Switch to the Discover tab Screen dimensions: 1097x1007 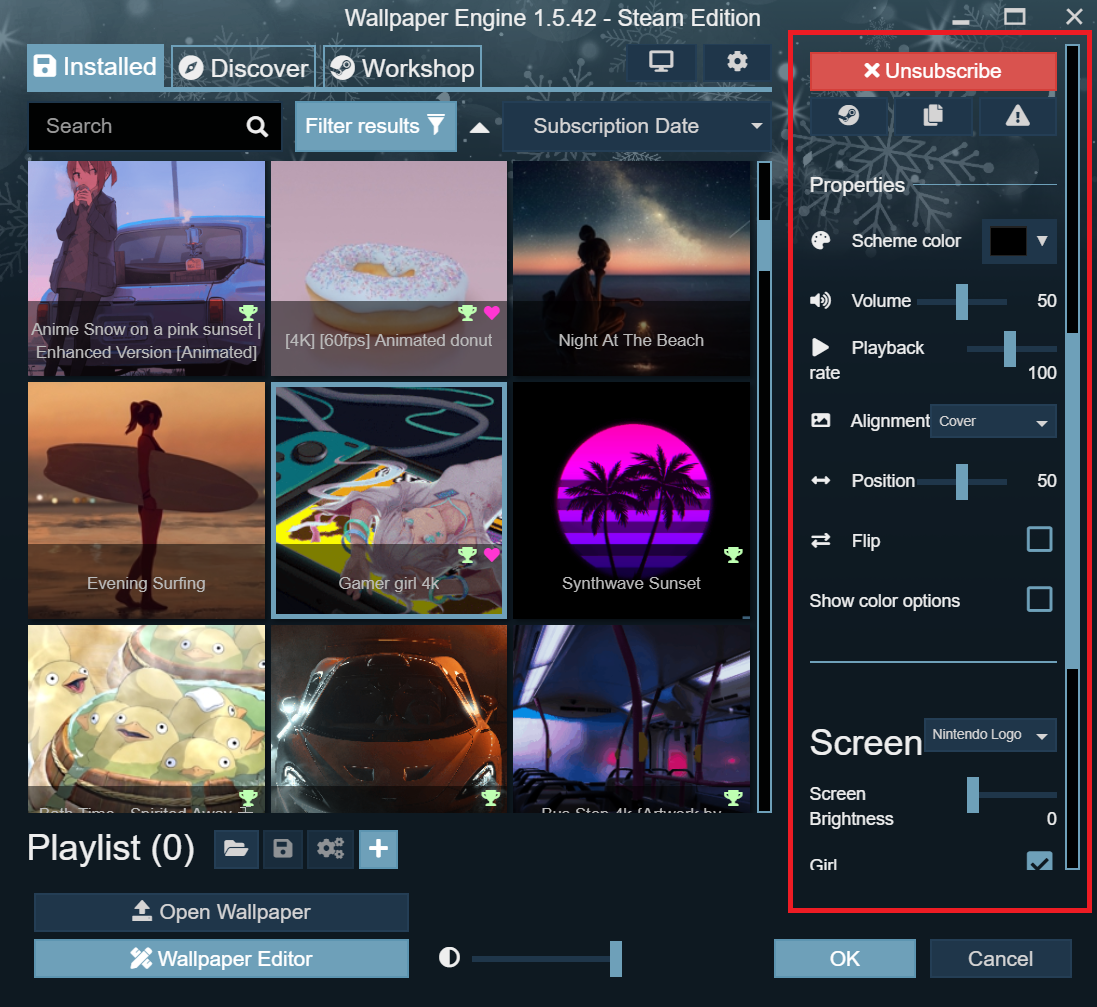click(x=243, y=68)
